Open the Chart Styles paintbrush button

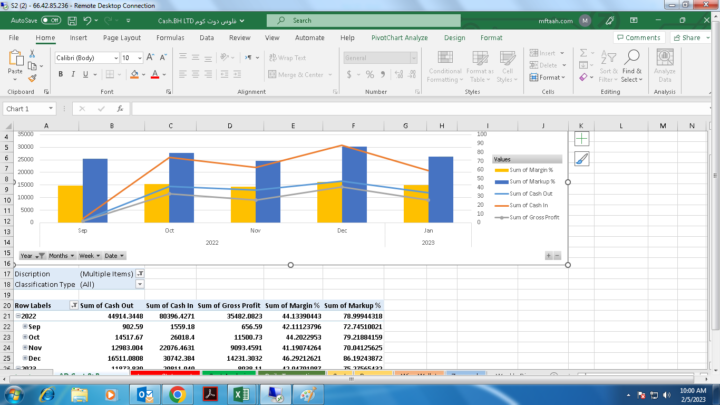(x=582, y=159)
